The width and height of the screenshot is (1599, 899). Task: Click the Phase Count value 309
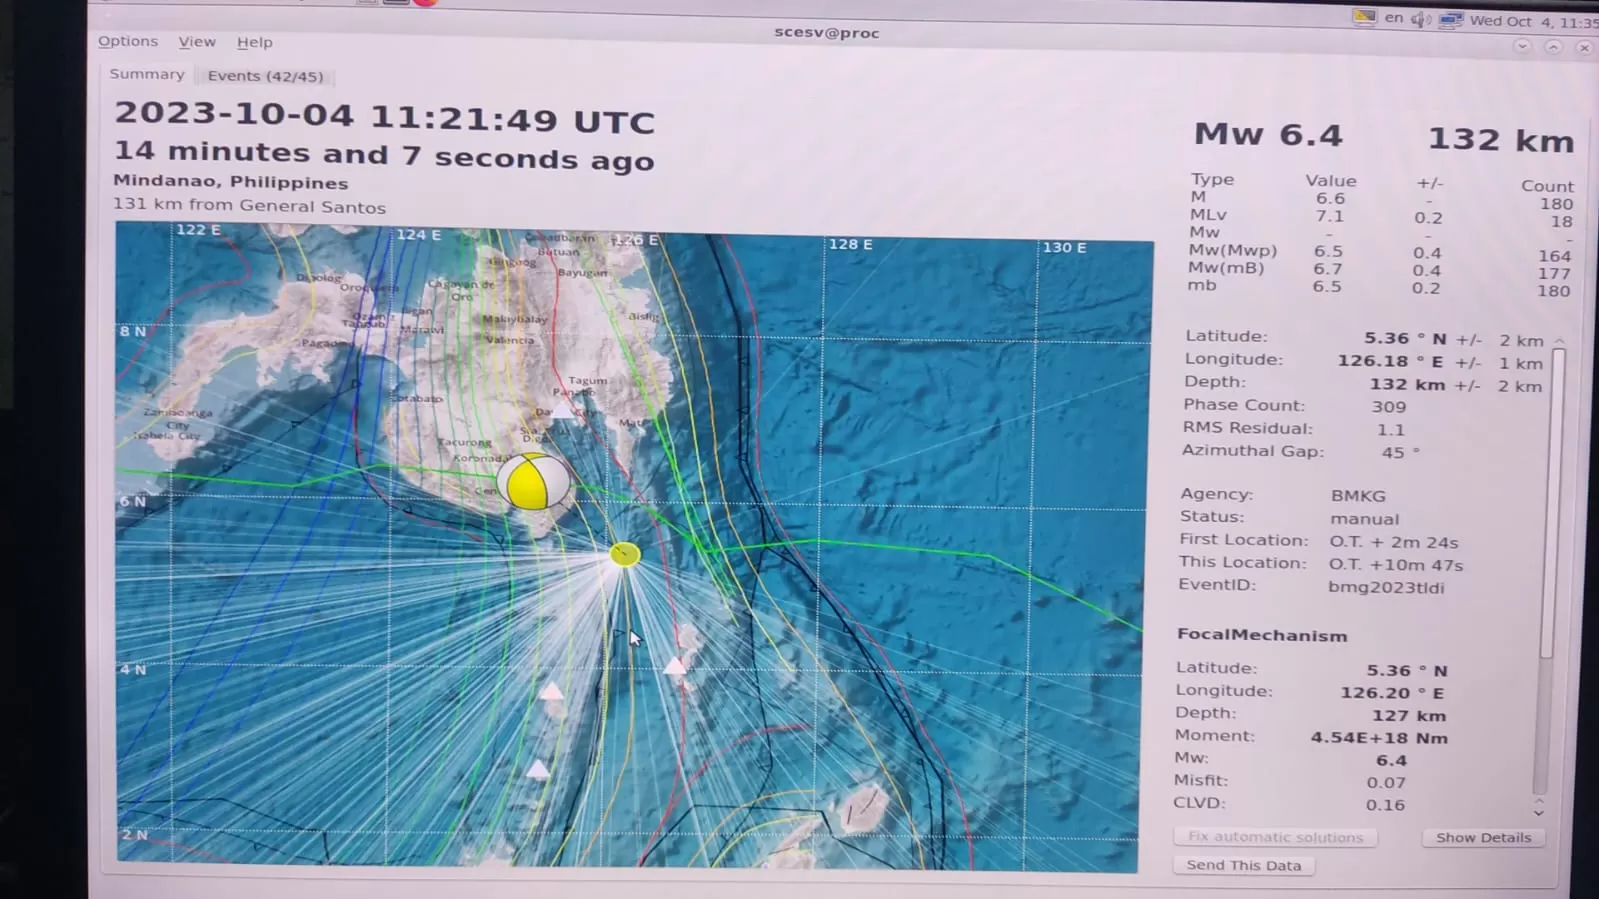1389,407
